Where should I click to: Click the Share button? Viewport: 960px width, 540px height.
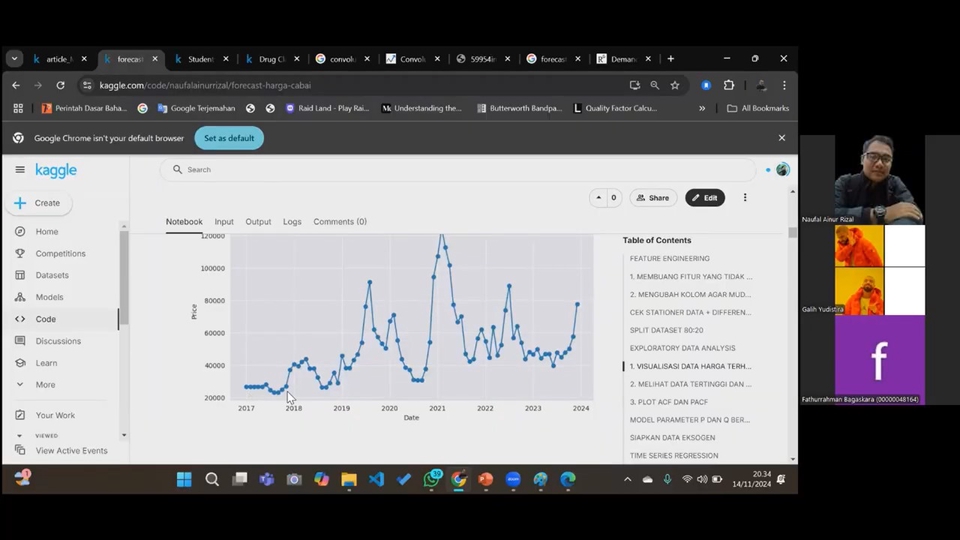653,198
